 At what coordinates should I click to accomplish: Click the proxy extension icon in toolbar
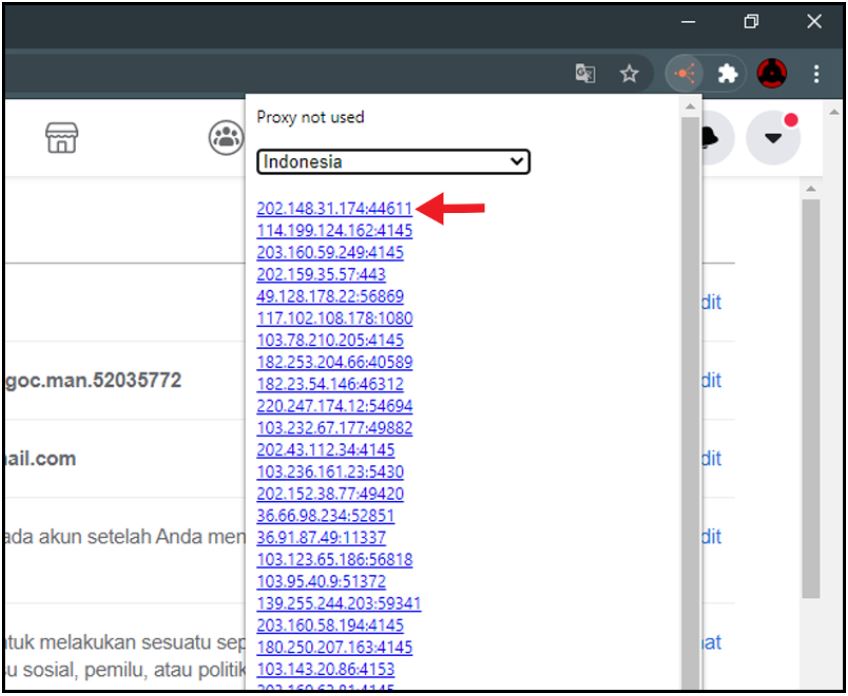[x=686, y=73]
